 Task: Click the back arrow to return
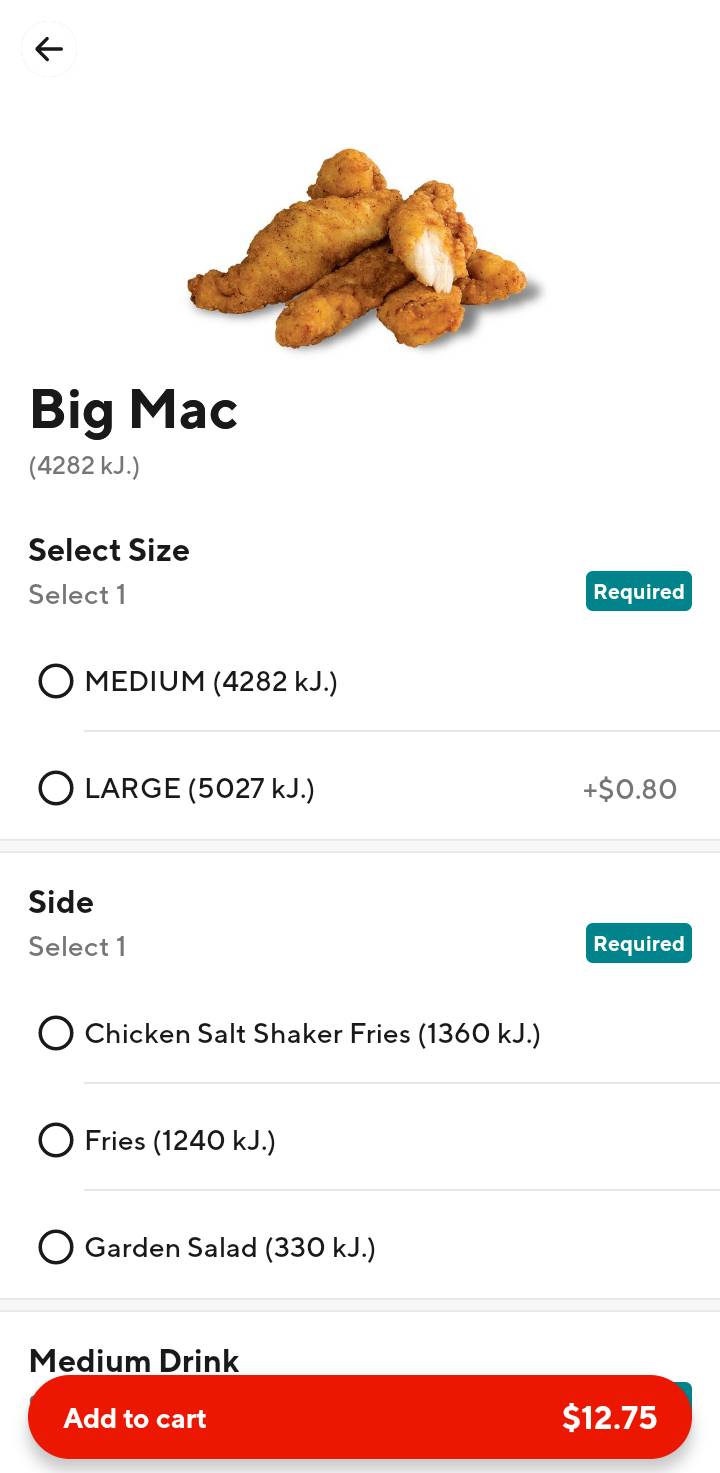pyautogui.click(x=48, y=49)
